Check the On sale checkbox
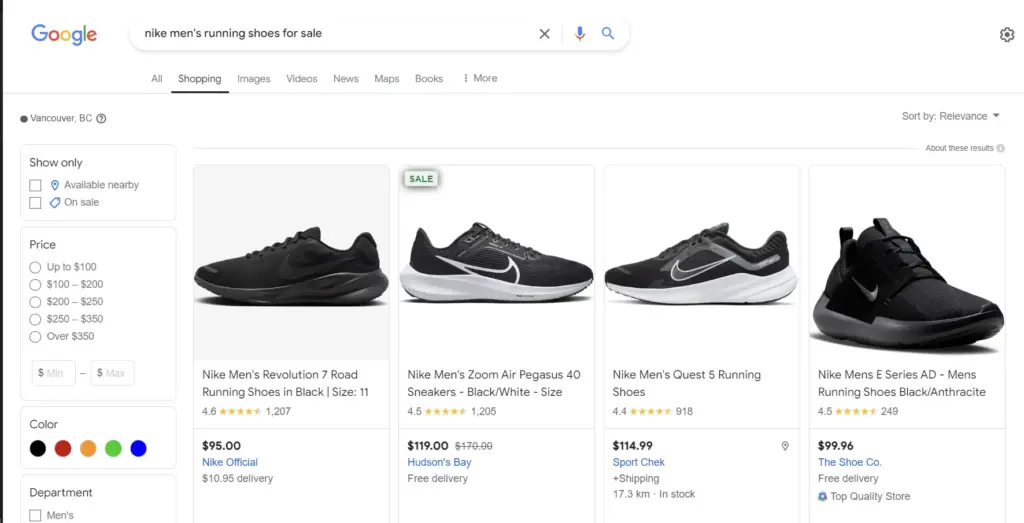This screenshot has width=1024, height=523. click(x=35, y=203)
